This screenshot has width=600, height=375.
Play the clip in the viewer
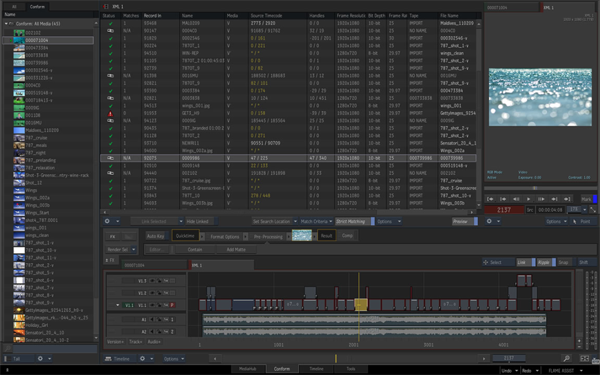(x=529, y=199)
